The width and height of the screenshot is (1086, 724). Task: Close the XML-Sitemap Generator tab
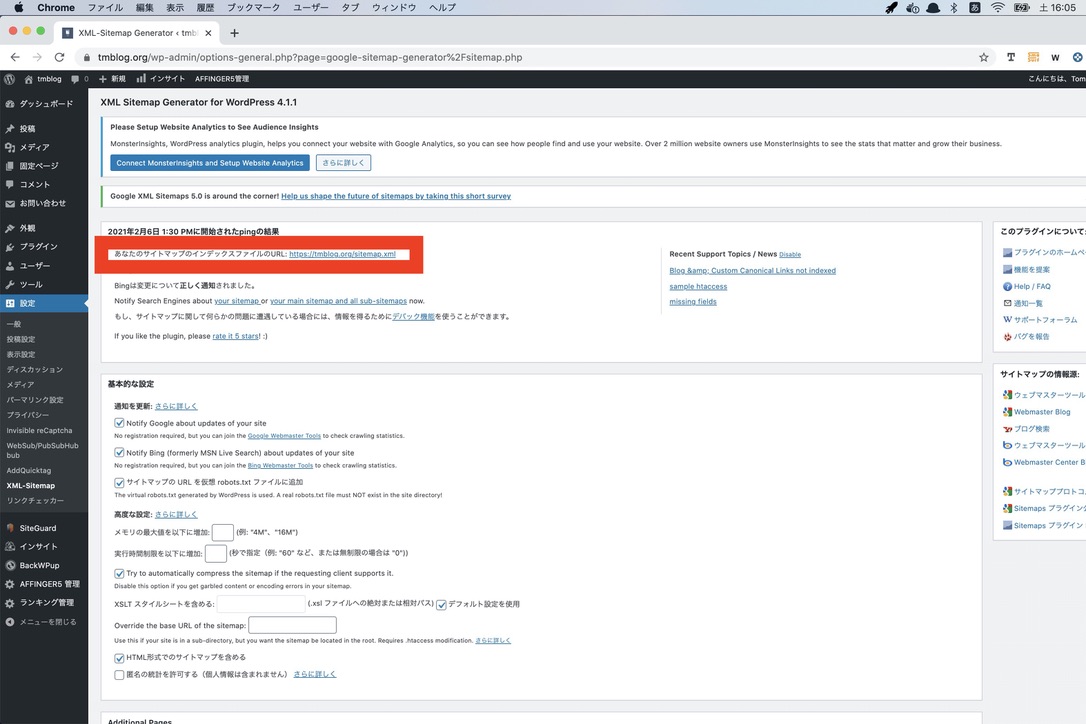(x=208, y=33)
